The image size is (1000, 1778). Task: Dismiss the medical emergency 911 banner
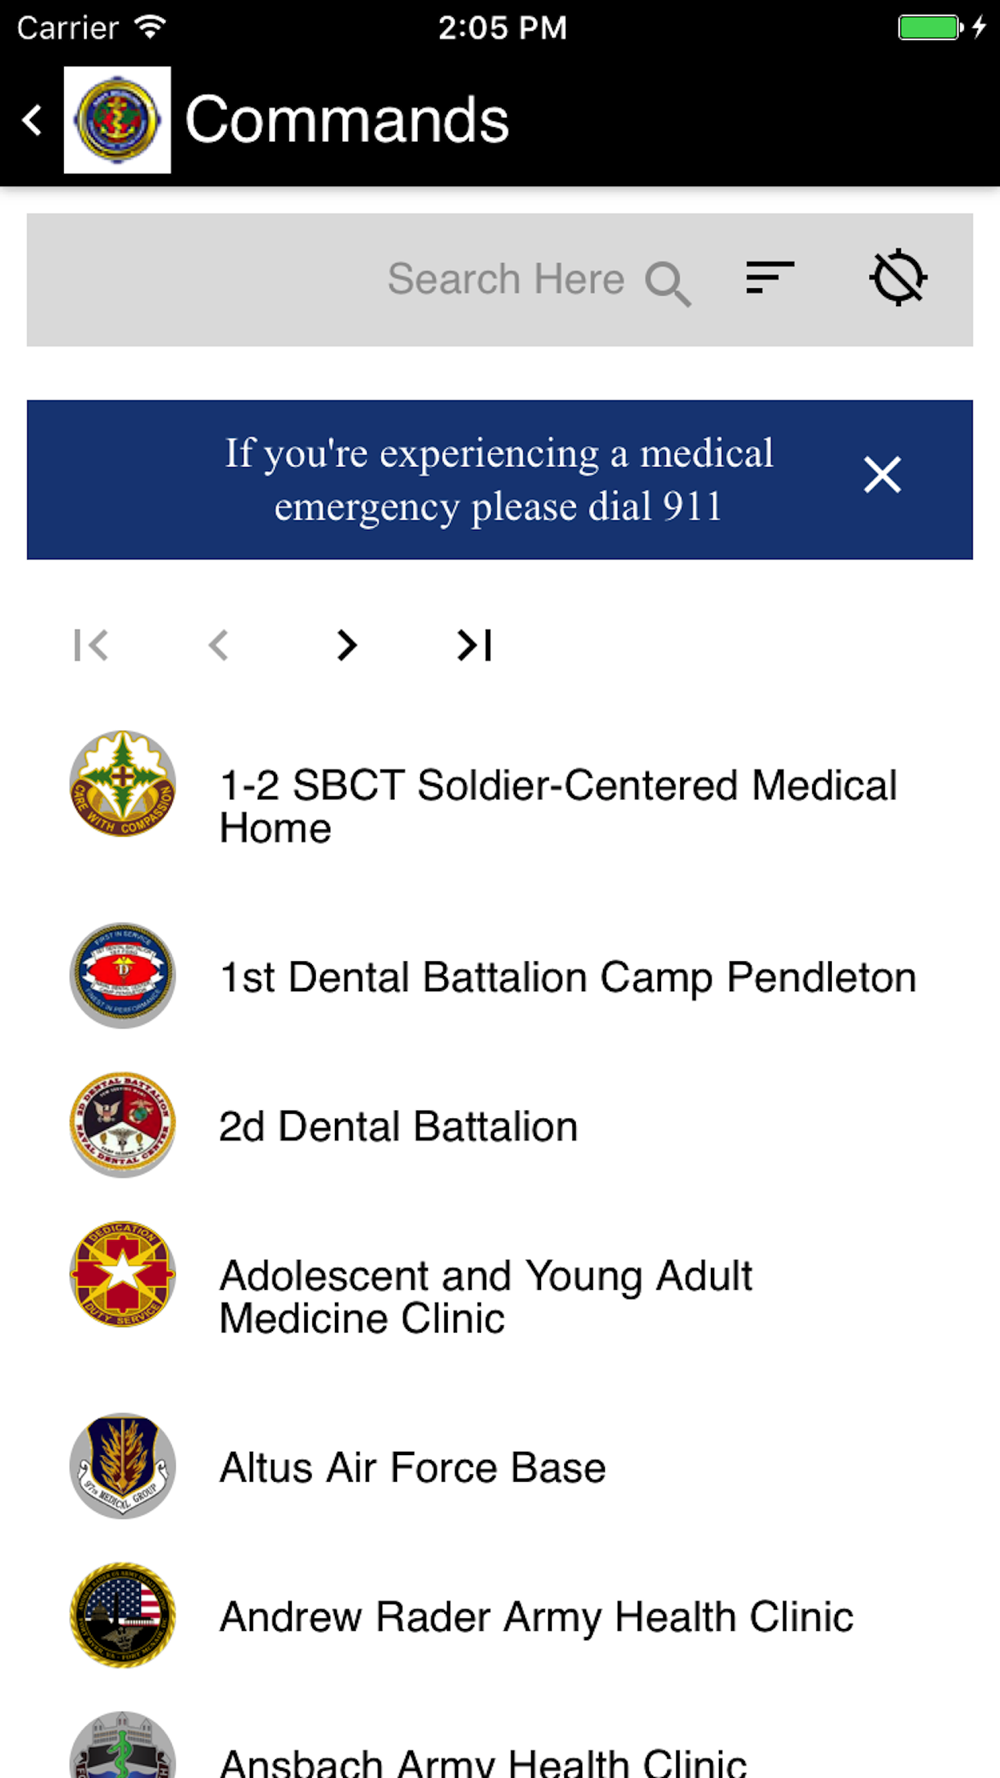click(x=882, y=475)
